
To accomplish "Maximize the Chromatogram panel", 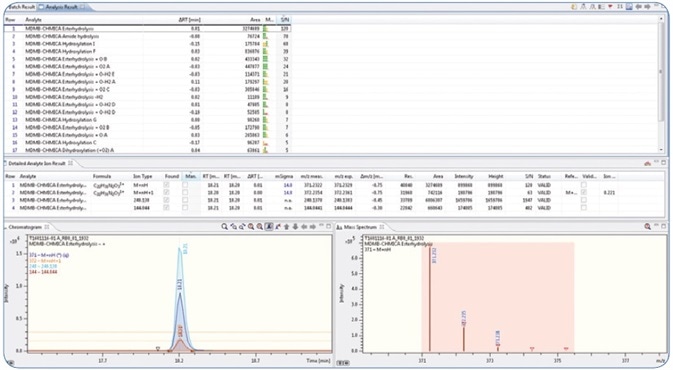I will pyautogui.click(x=329, y=227).
